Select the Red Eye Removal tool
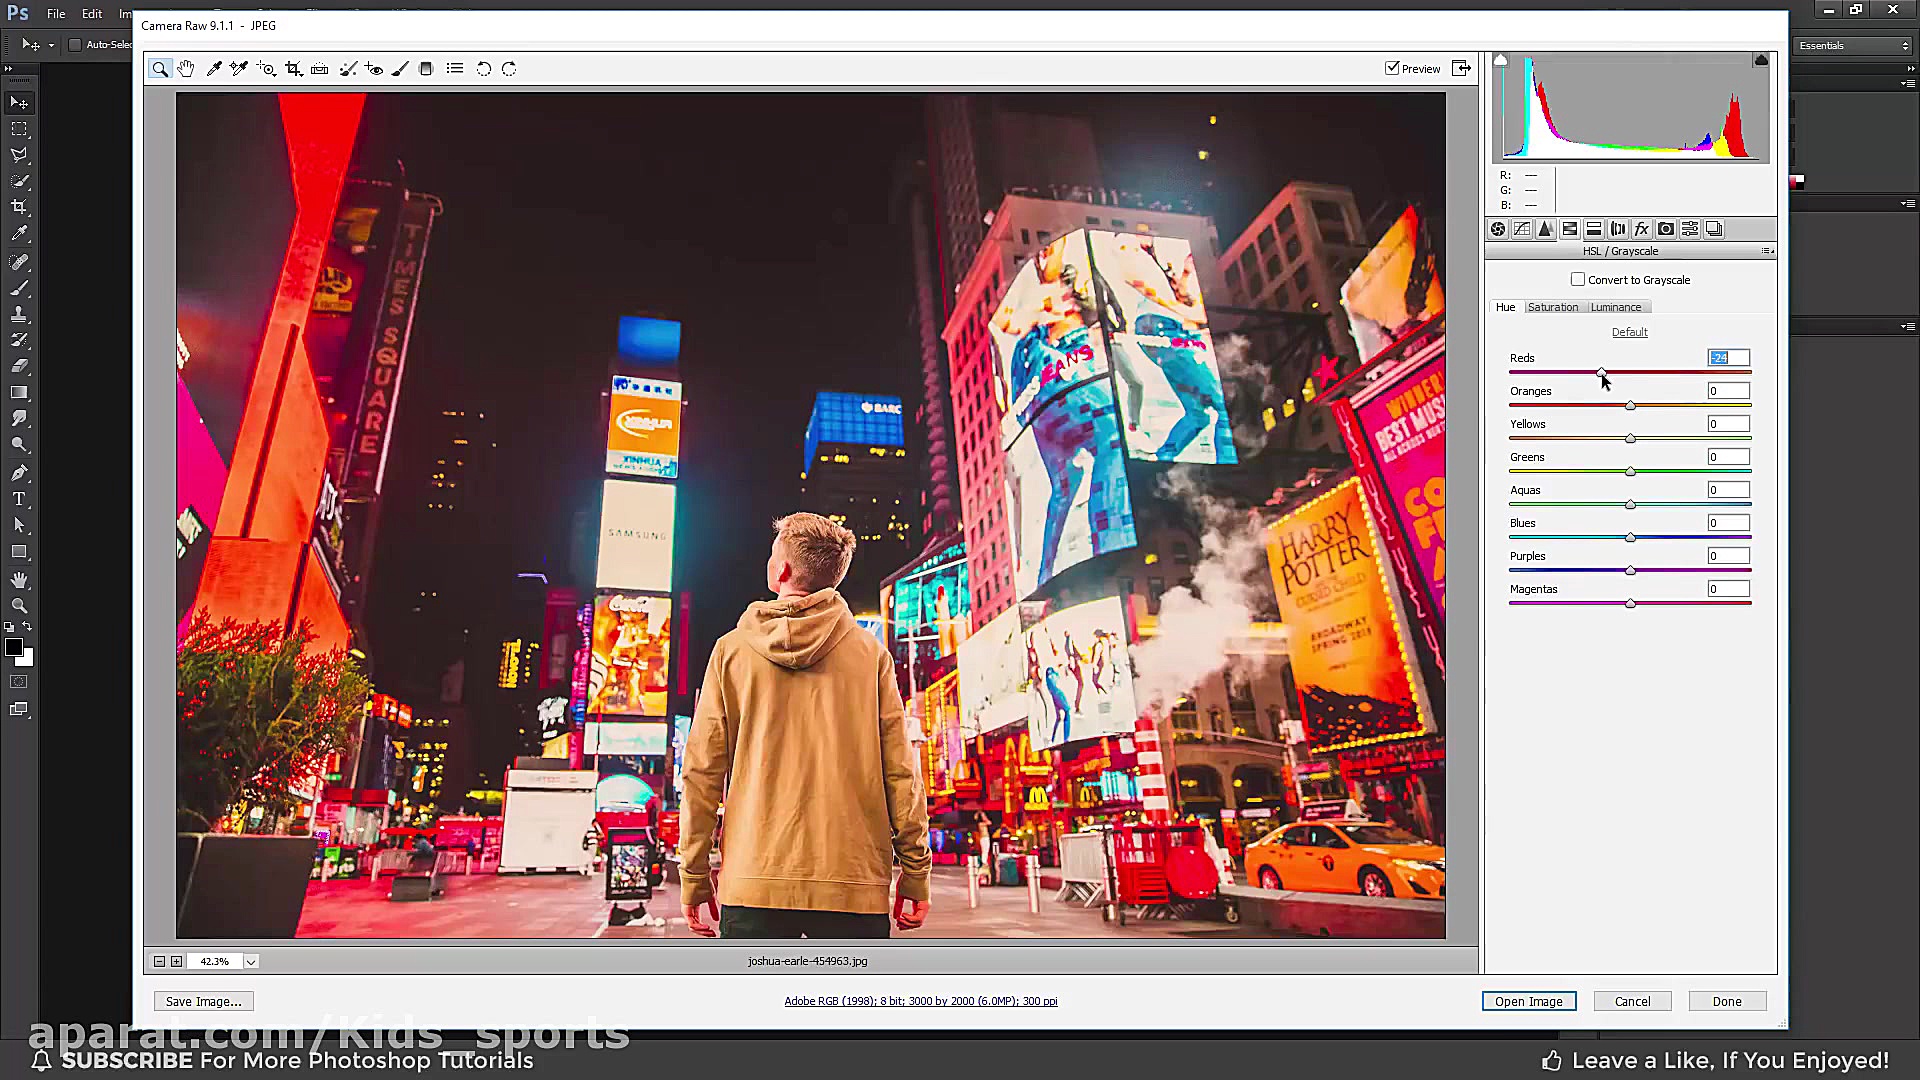Viewport: 1920px width, 1080px height. 374,69
